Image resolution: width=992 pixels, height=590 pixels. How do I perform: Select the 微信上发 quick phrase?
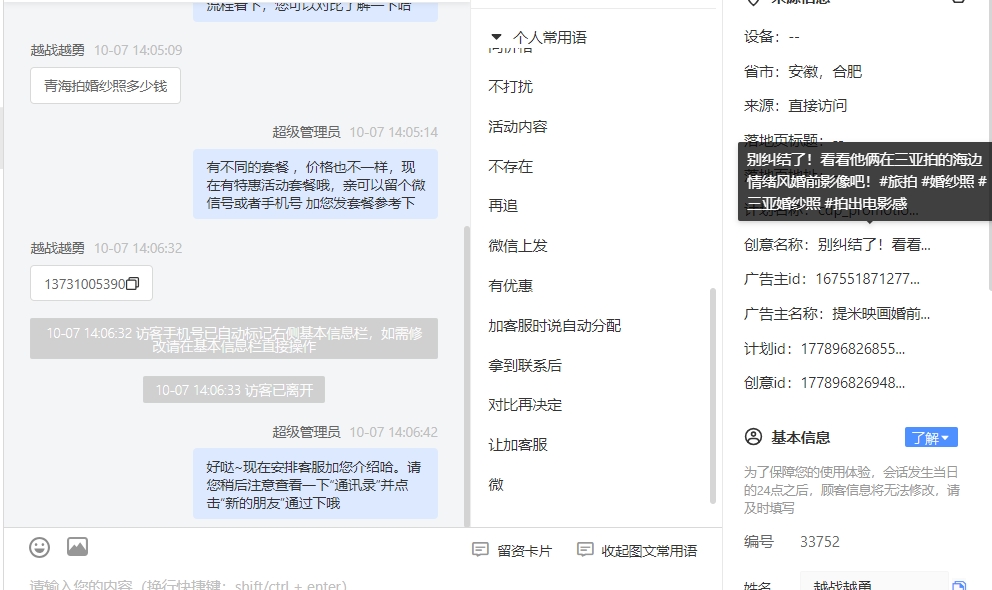coord(518,245)
